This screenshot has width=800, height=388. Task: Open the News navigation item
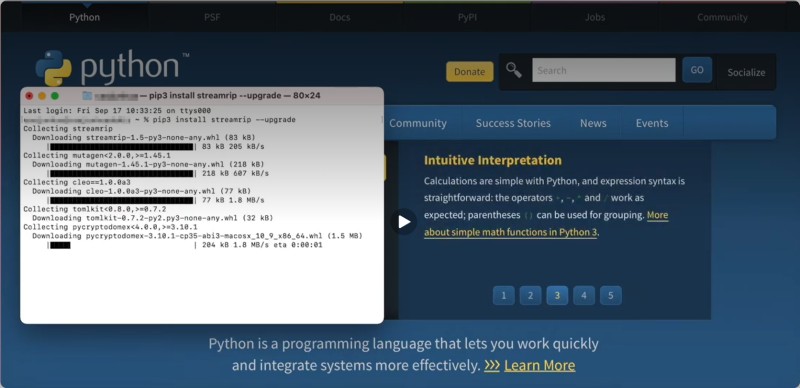[x=593, y=123]
